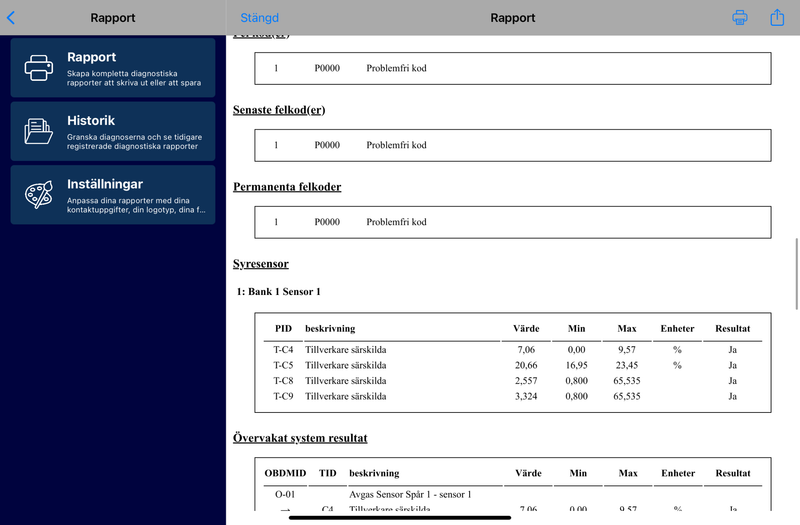Click the value 2,557 in T-C8 row

526,381
